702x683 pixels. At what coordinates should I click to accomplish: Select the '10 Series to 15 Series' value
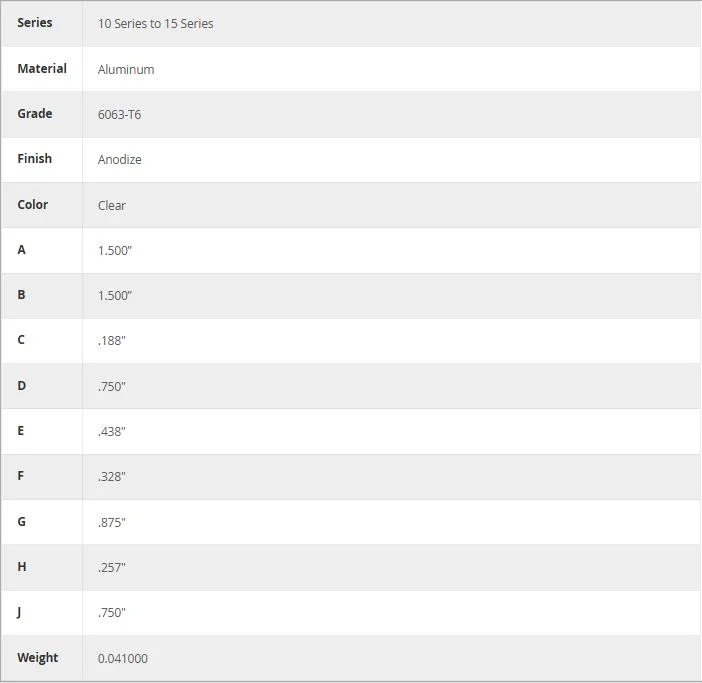(x=155, y=24)
